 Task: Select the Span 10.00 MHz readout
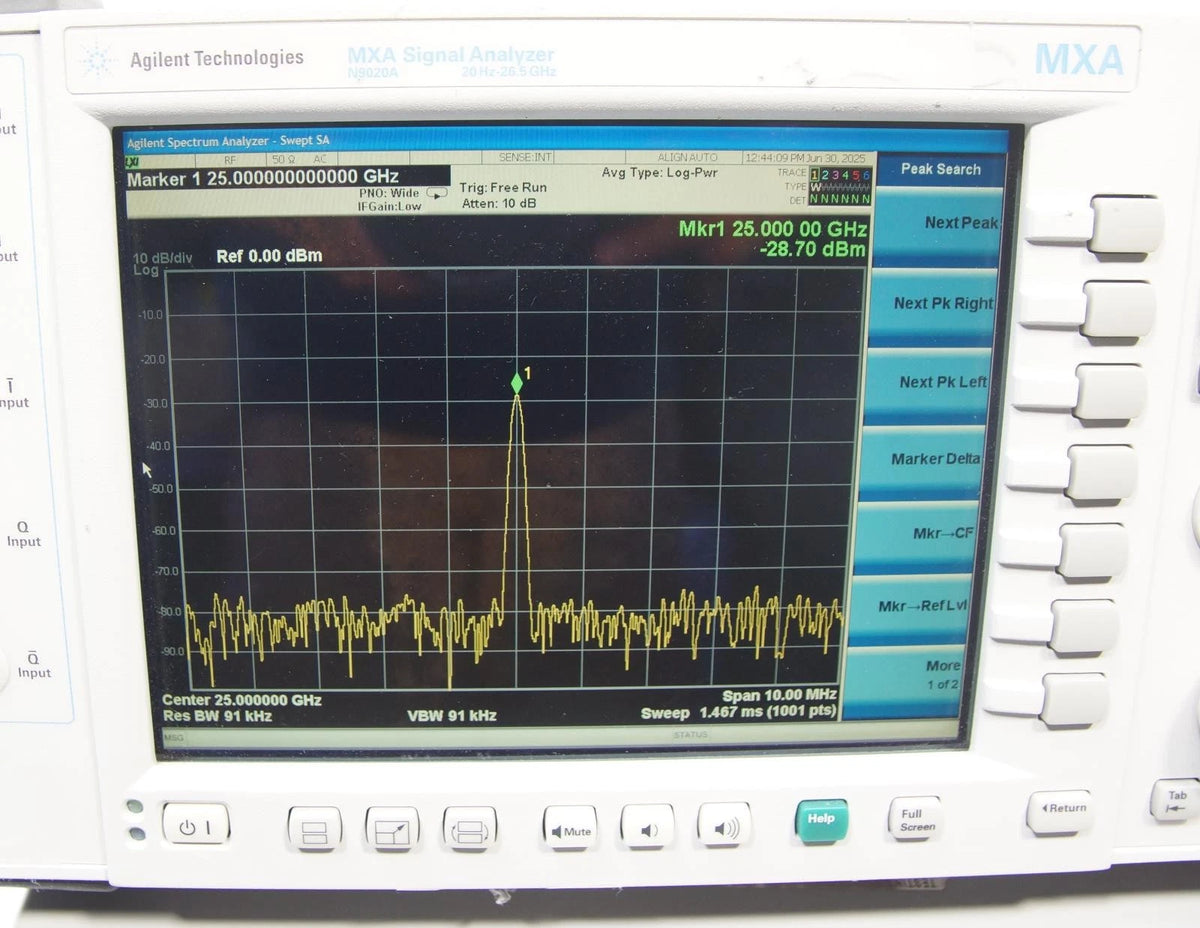point(779,695)
